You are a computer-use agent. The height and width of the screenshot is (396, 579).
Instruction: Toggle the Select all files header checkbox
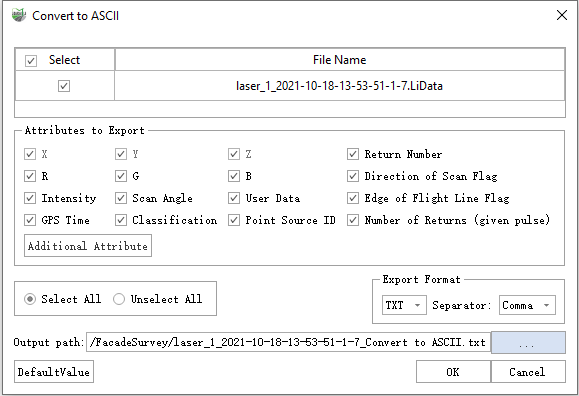click(31, 61)
